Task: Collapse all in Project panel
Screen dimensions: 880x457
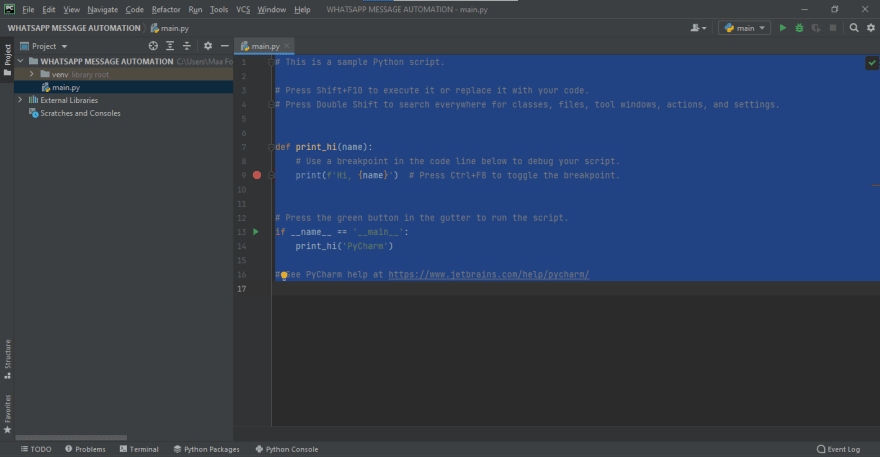Action: 186,46
